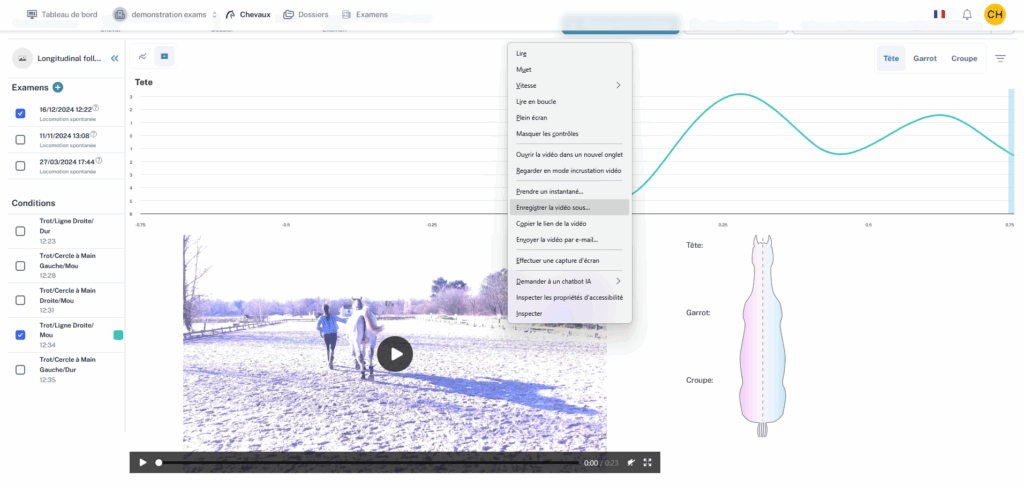Open the filter options icon beside Croupe
Image resolution: width=1024 pixels, height=487 pixels.
1000,59
